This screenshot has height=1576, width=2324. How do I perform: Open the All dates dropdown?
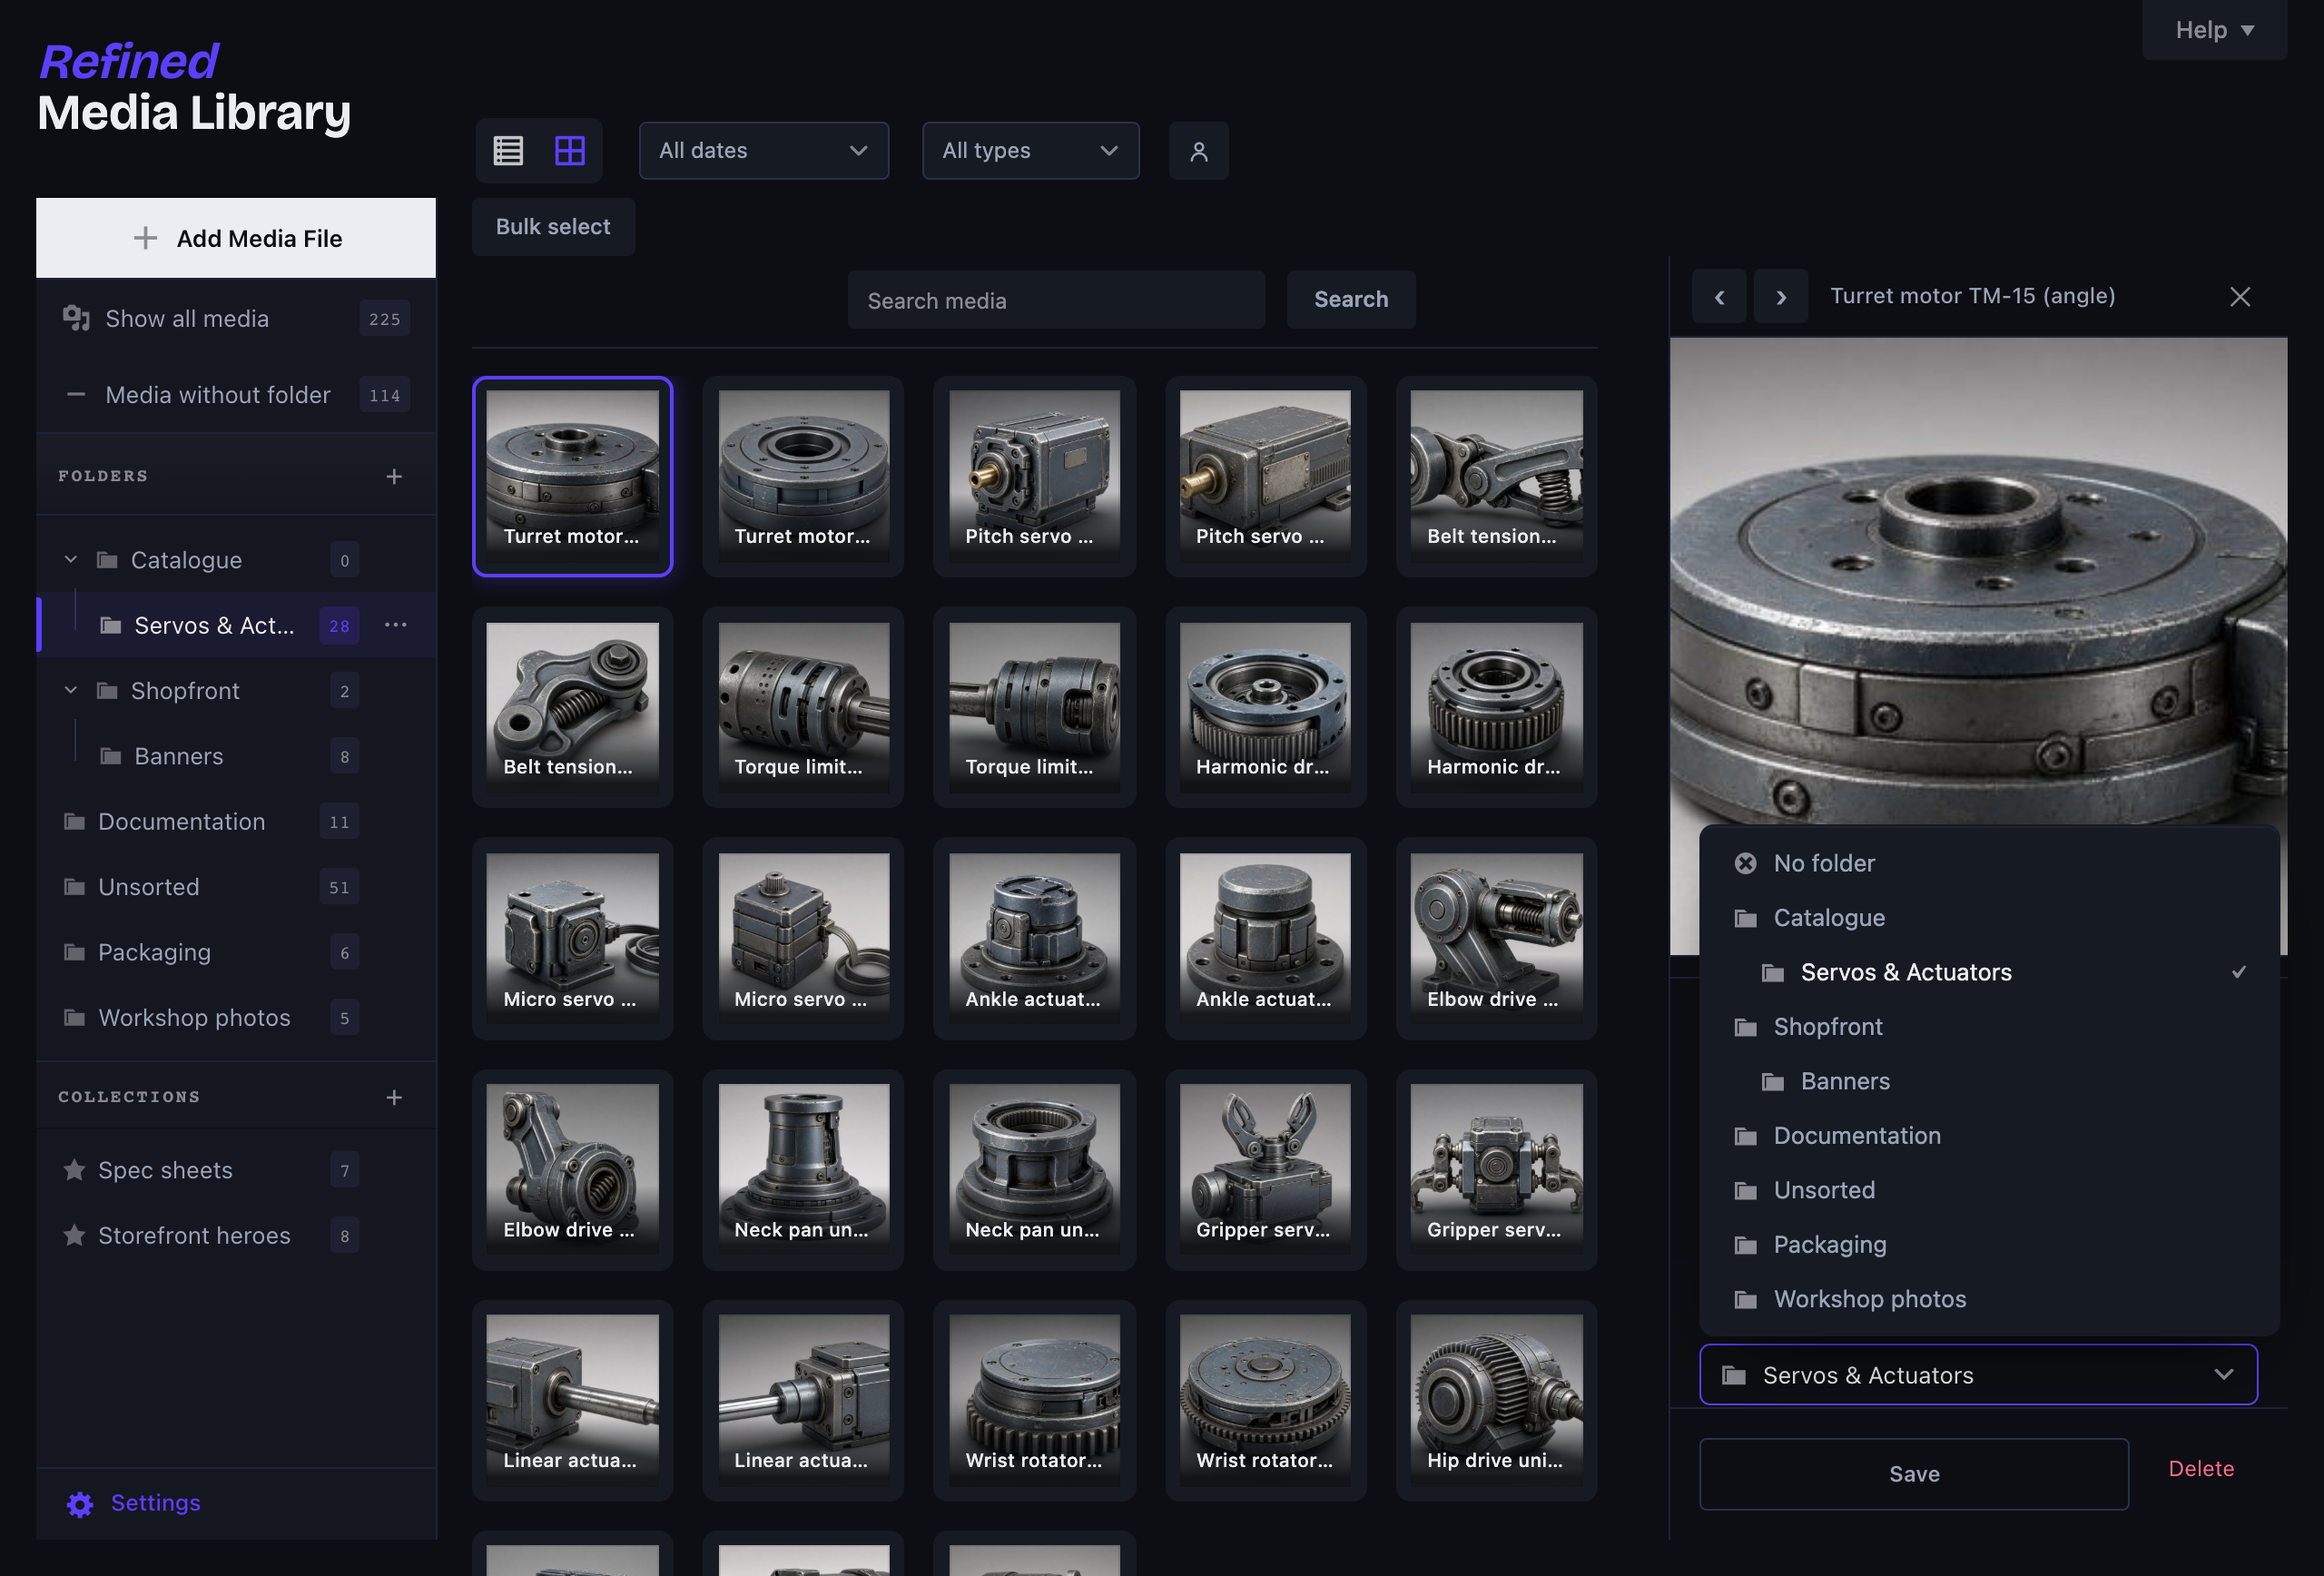(763, 151)
